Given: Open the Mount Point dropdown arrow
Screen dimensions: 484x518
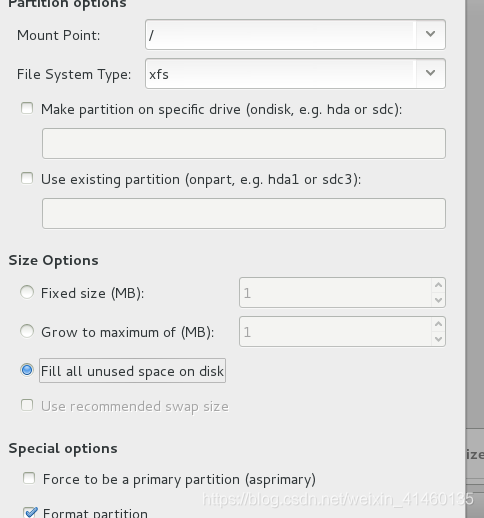Looking at the screenshot, I should coord(430,34).
